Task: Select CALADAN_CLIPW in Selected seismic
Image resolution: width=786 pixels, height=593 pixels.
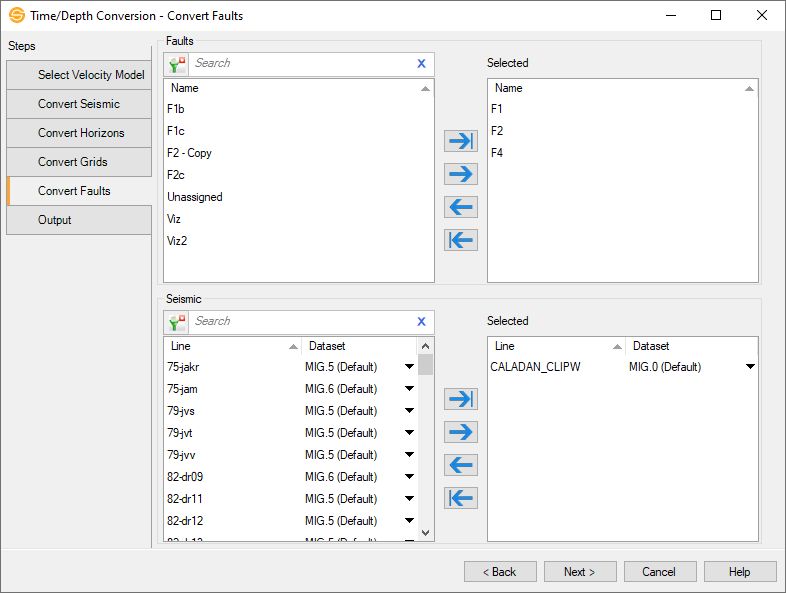Action: point(535,367)
